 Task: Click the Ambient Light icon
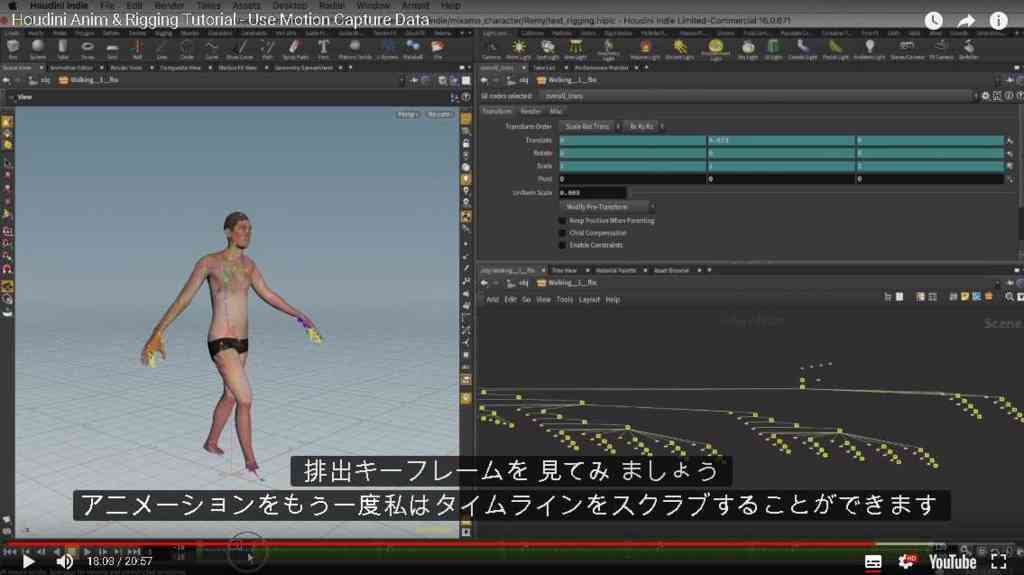869,48
